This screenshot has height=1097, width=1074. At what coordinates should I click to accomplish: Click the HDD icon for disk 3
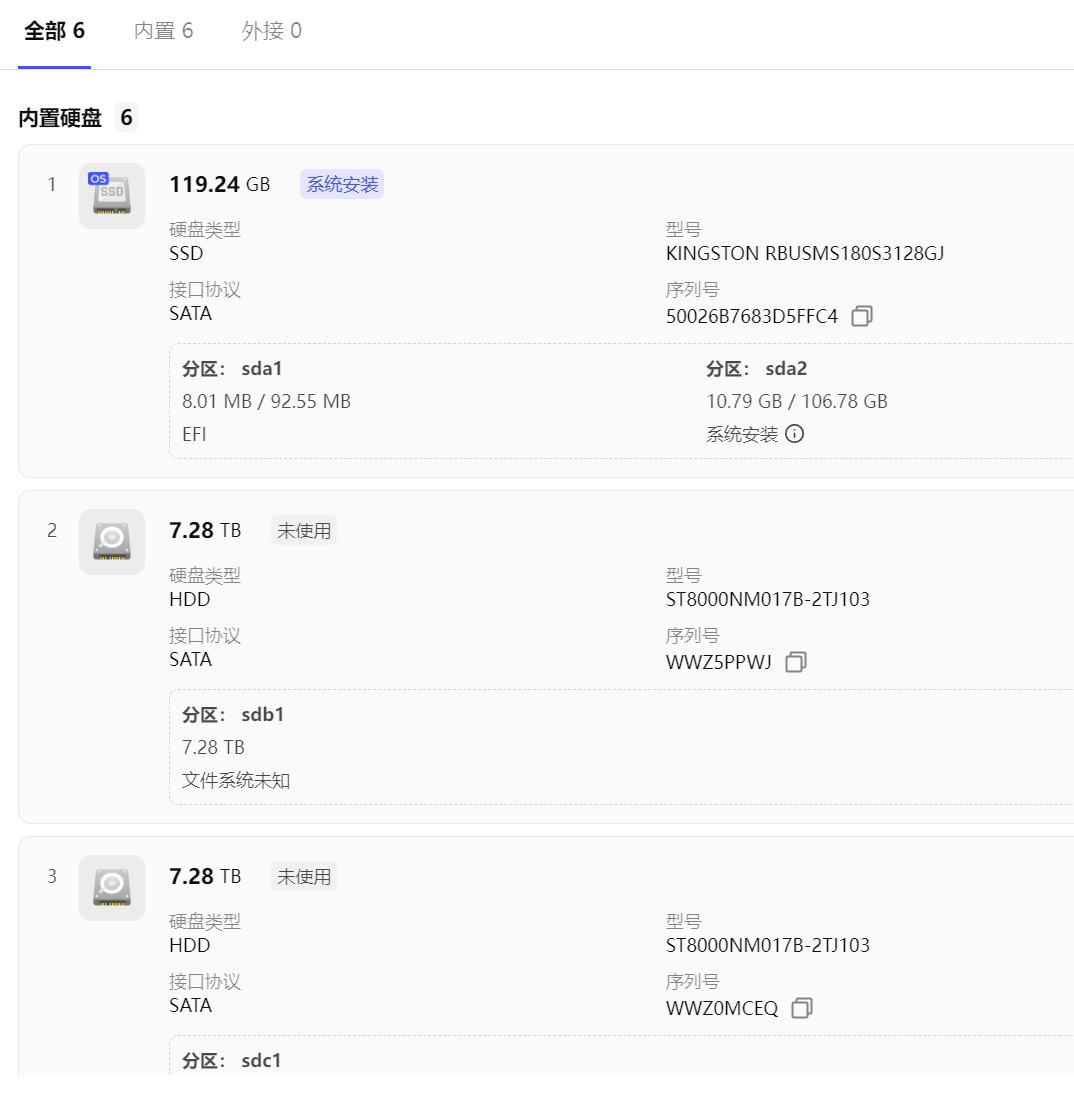pos(112,888)
